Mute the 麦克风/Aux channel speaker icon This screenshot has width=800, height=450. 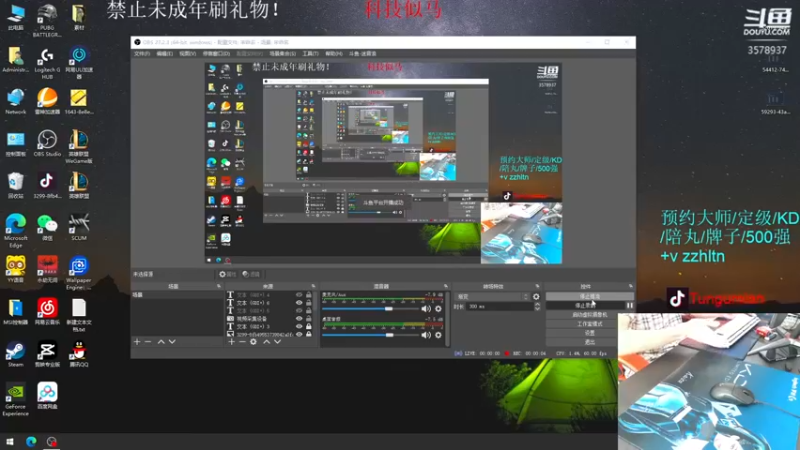pos(426,309)
